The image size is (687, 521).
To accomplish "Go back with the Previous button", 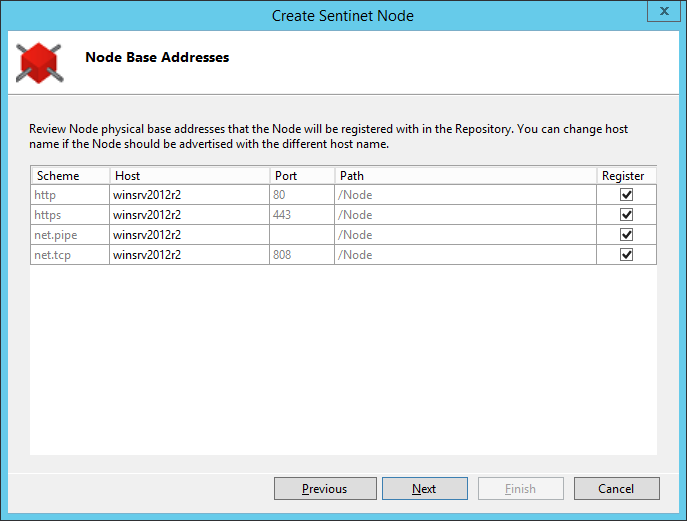I will 325,489.
